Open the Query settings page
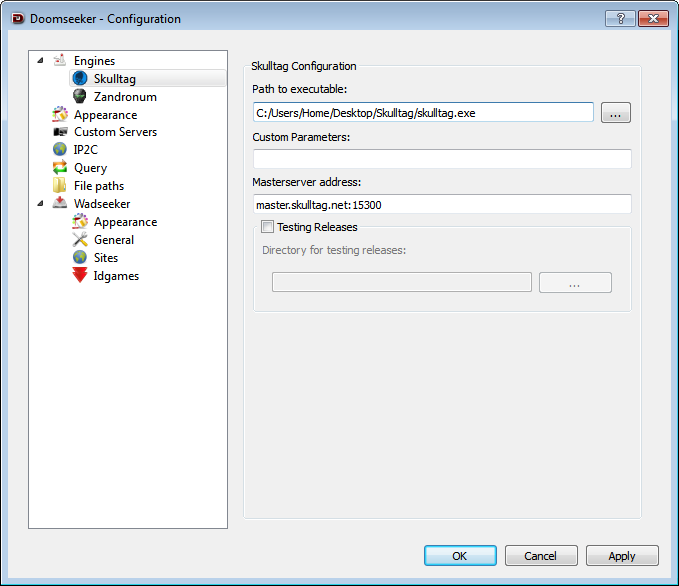The height and width of the screenshot is (586, 679). (x=91, y=168)
